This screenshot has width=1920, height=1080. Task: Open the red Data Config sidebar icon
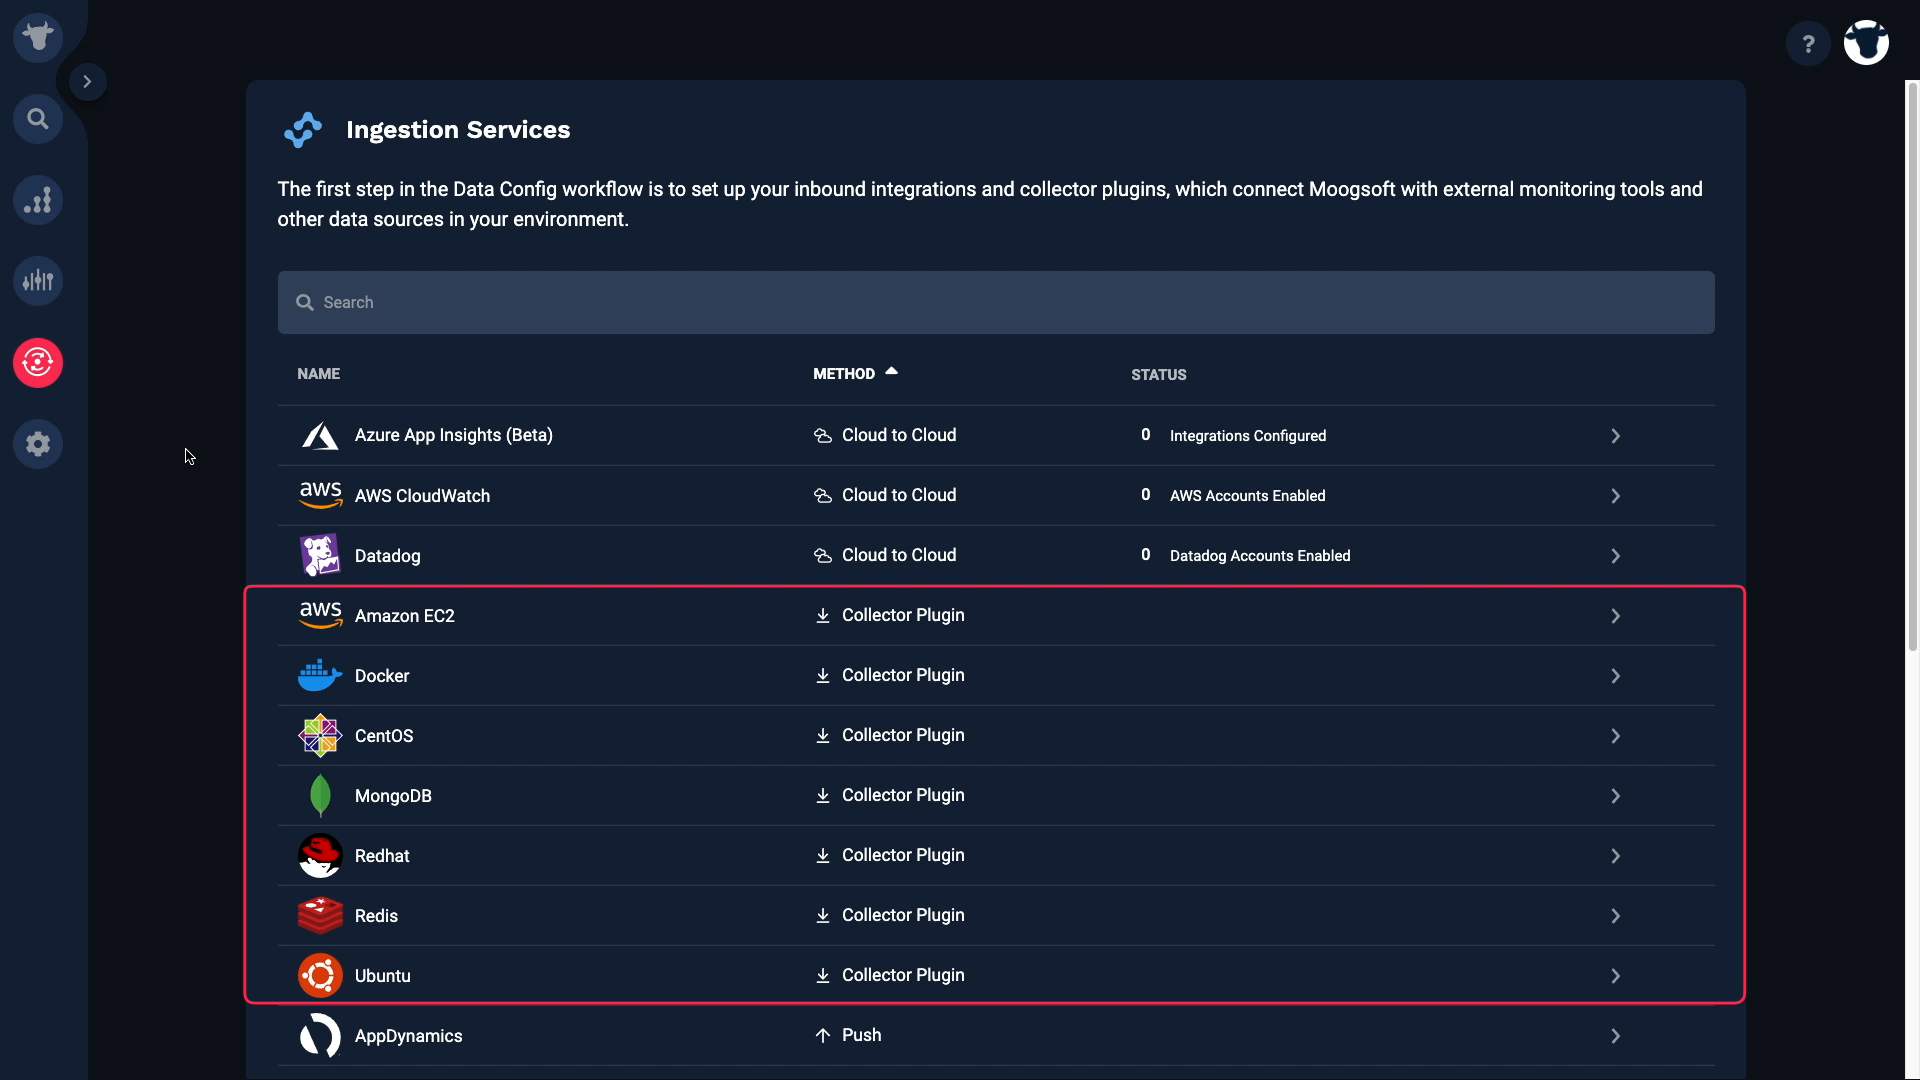point(38,362)
